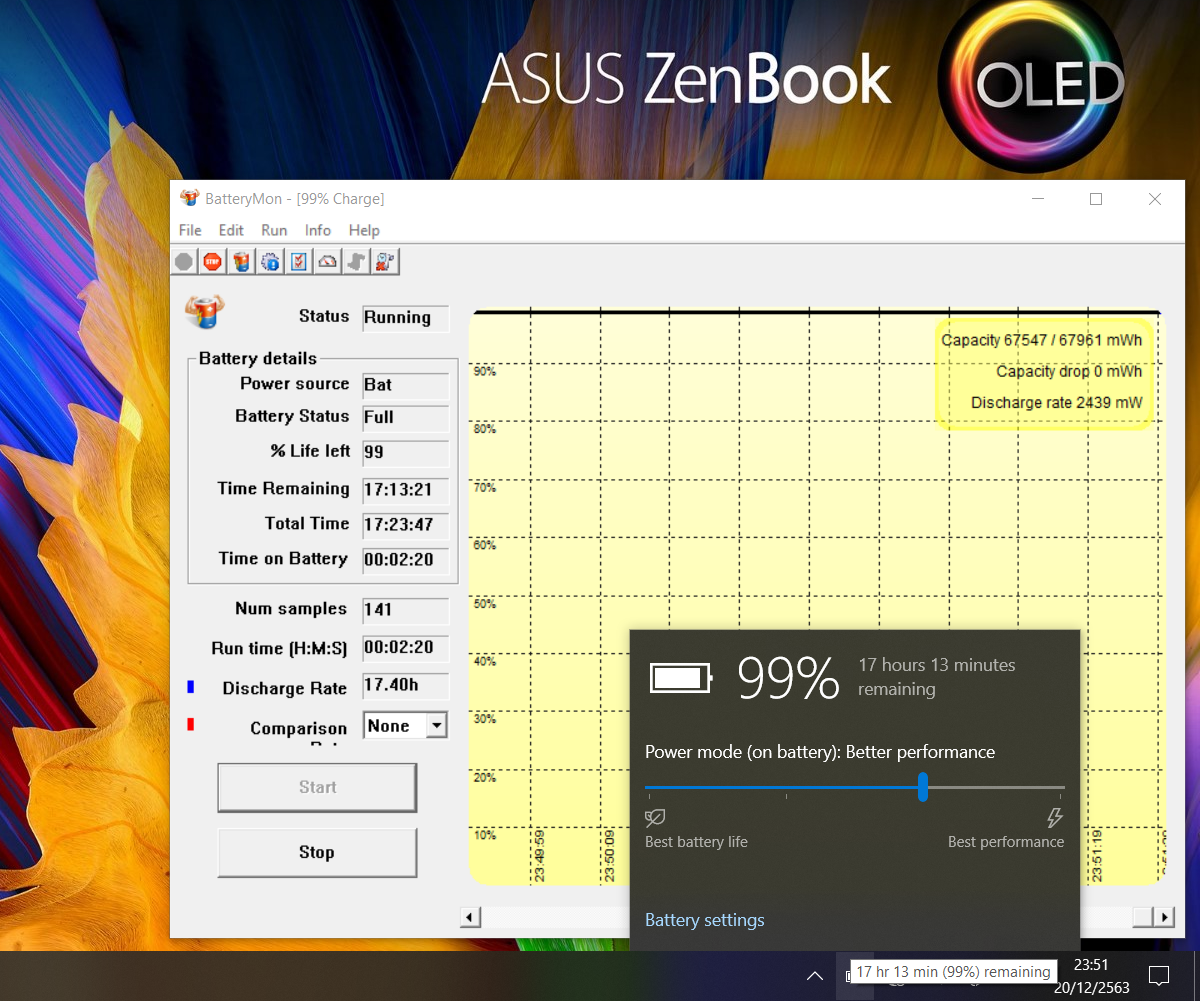Click the Capacity drop 0 mWh text
The image size is (1200, 1001).
[x=1069, y=371]
